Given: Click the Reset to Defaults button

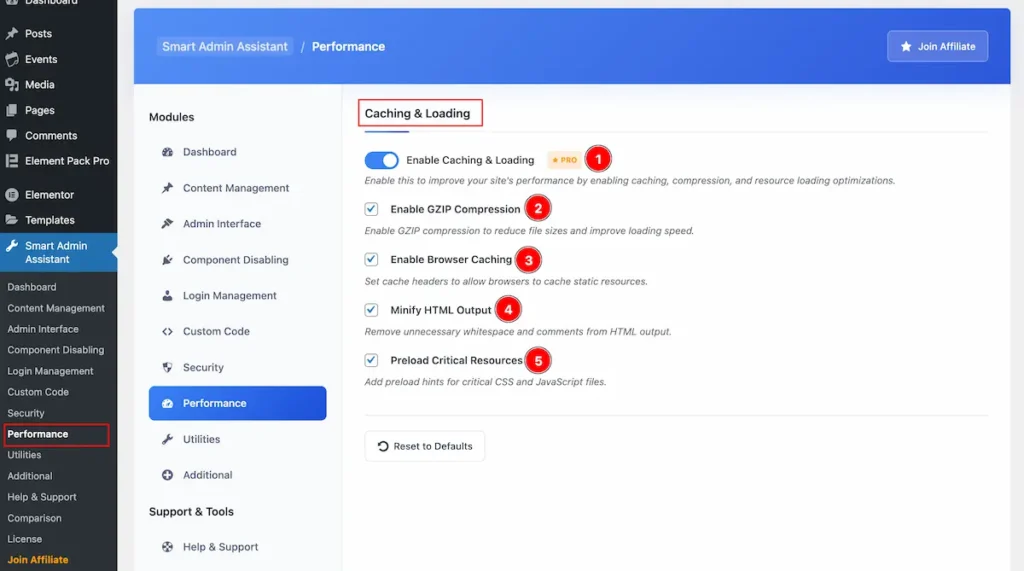Looking at the screenshot, I should coord(424,446).
